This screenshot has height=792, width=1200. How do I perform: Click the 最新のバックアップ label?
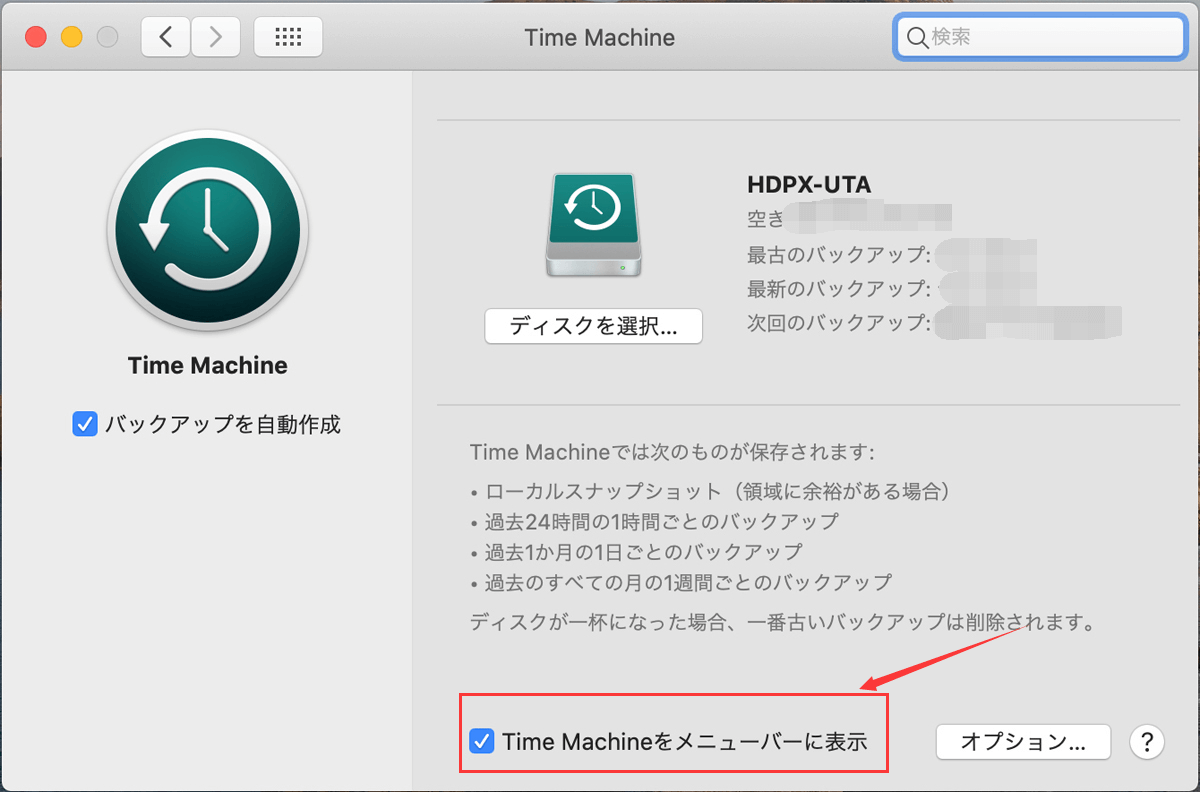pyautogui.click(x=838, y=288)
